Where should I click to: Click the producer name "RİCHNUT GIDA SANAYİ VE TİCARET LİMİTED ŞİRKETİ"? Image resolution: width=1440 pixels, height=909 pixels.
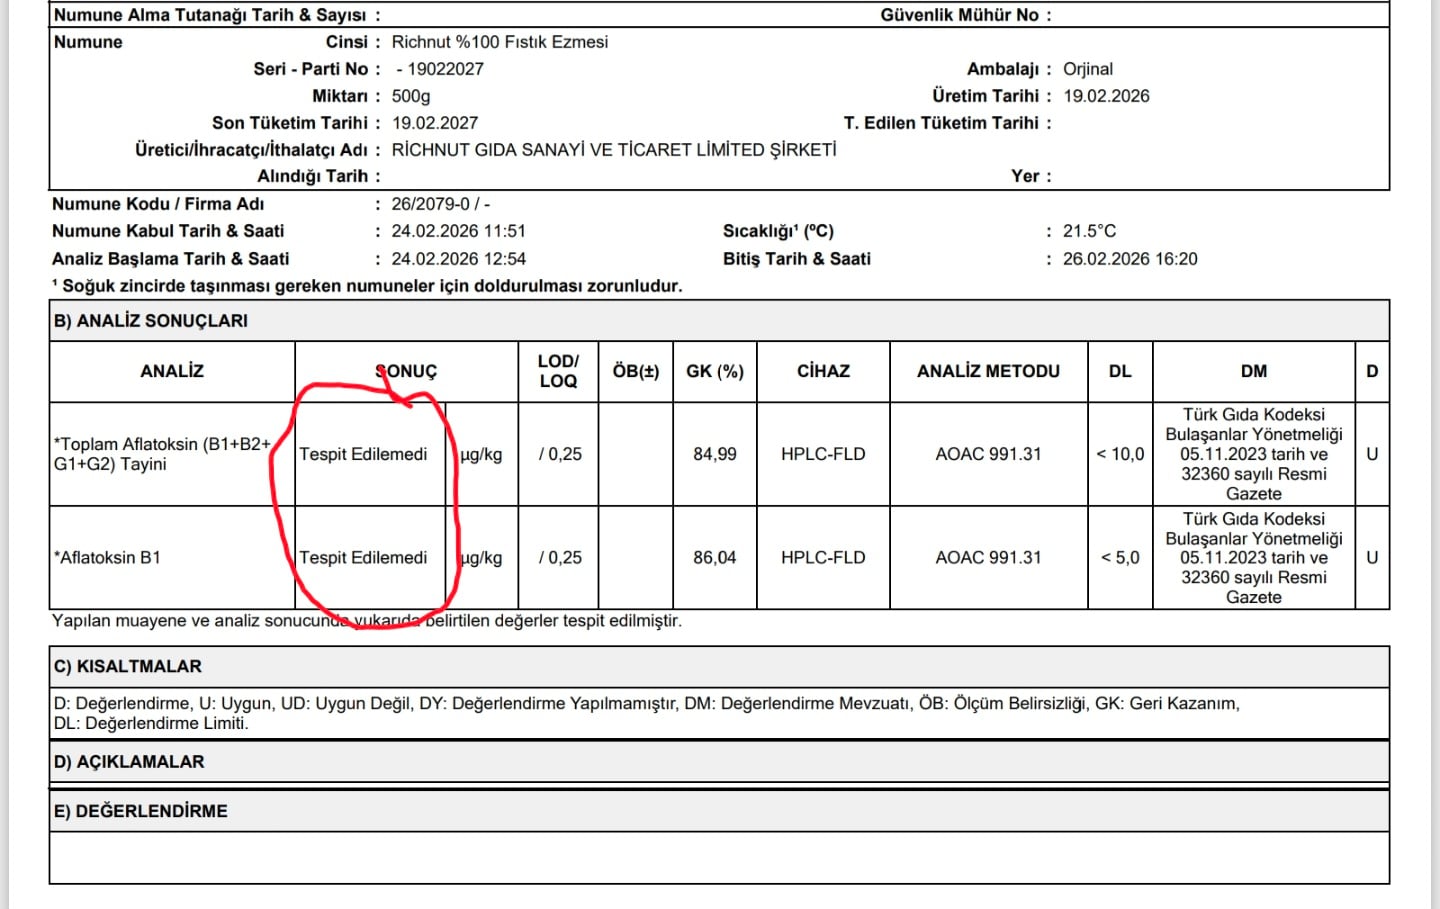pyautogui.click(x=614, y=150)
